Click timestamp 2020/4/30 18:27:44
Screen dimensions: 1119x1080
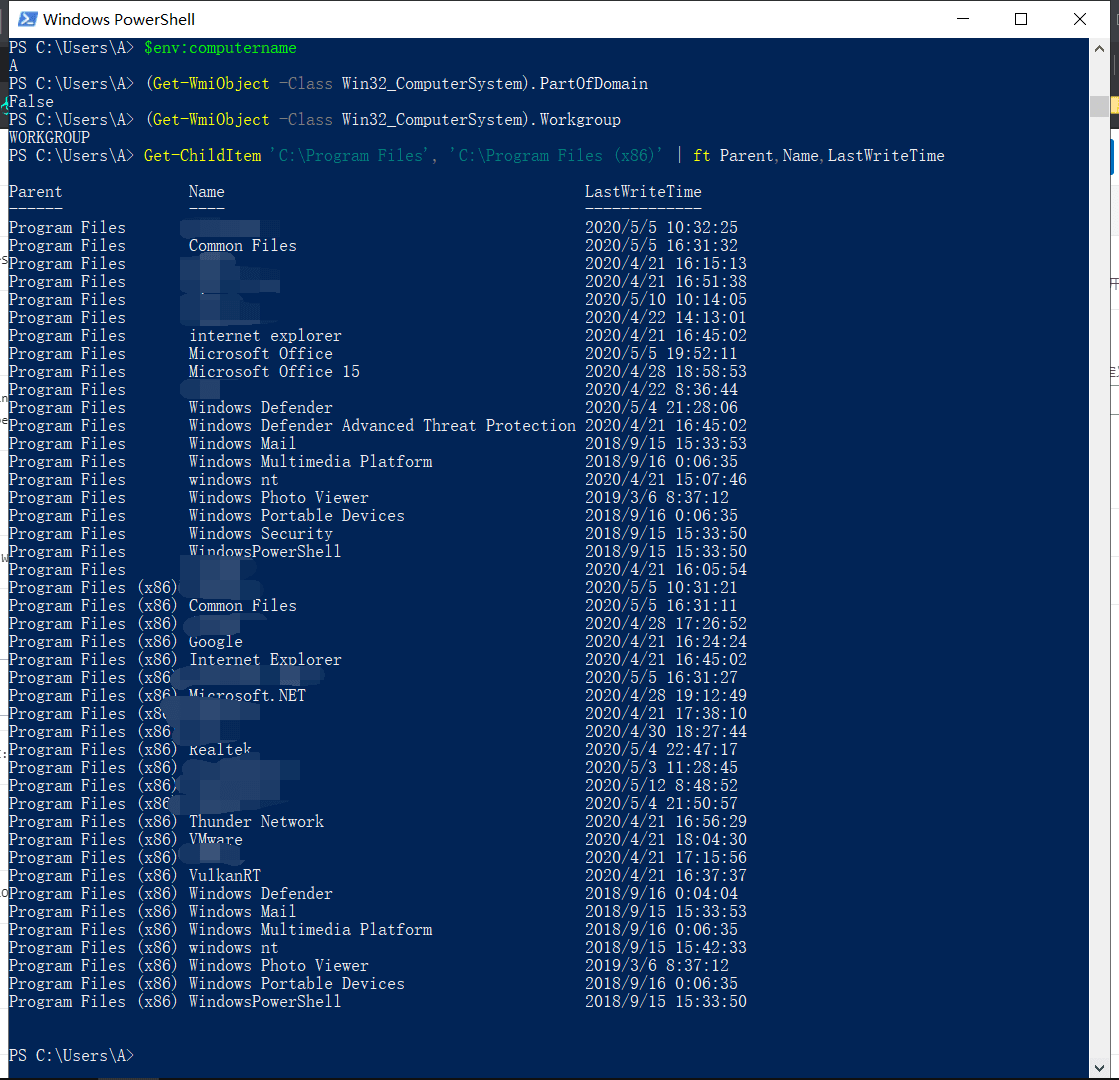666,732
